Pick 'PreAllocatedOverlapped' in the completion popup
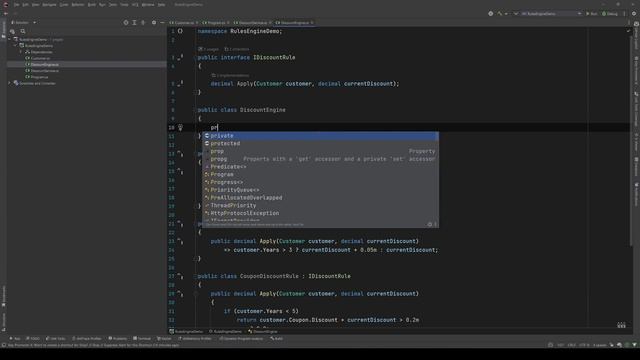 [321, 198]
